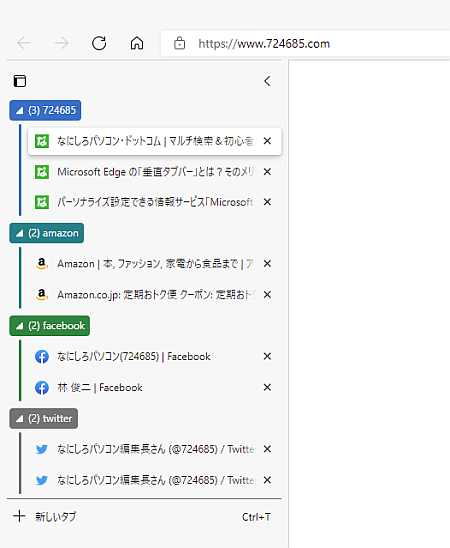Click Twitter bird icon of second Twitter tab

(x=42, y=480)
